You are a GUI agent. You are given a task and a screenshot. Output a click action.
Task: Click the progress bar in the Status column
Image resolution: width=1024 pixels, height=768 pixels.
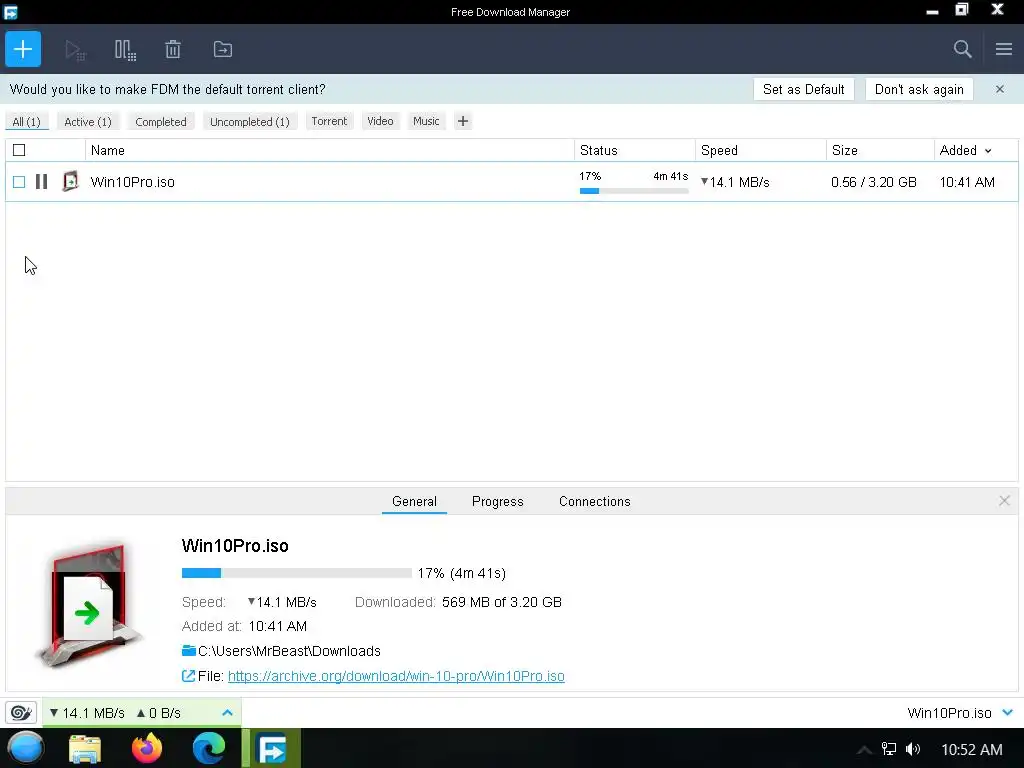(x=633, y=191)
